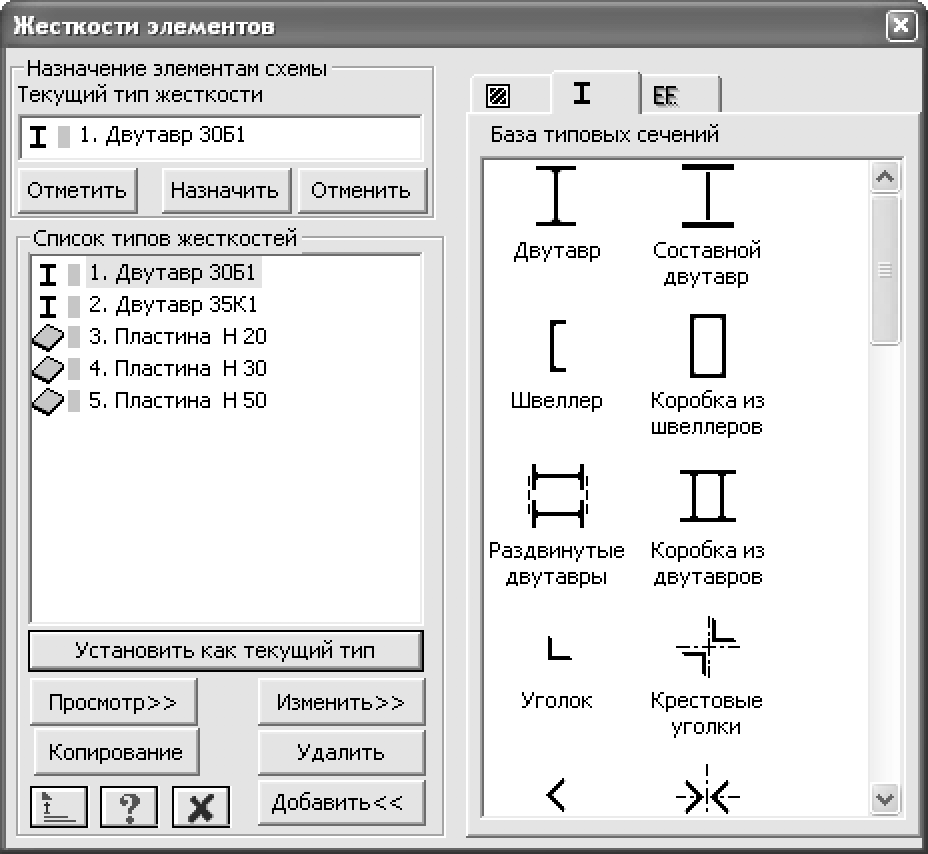Click the section list scrollbar up arrow
The image size is (928, 854).
885,176
